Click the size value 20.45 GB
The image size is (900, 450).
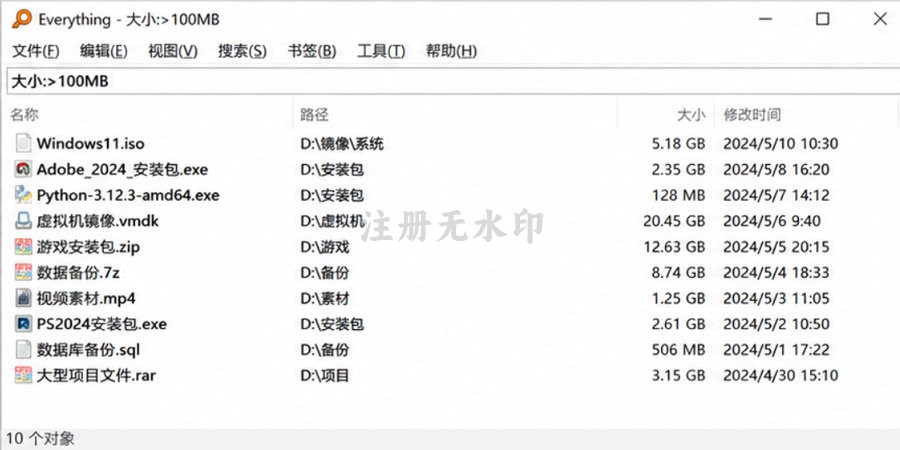click(674, 221)
